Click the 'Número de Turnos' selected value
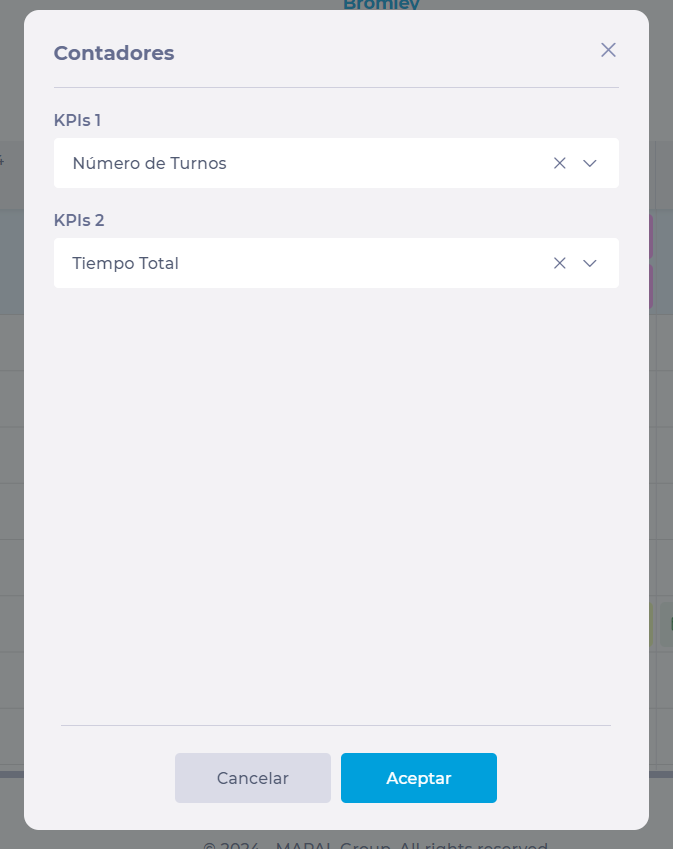673x849 pixels. [150, 163]
